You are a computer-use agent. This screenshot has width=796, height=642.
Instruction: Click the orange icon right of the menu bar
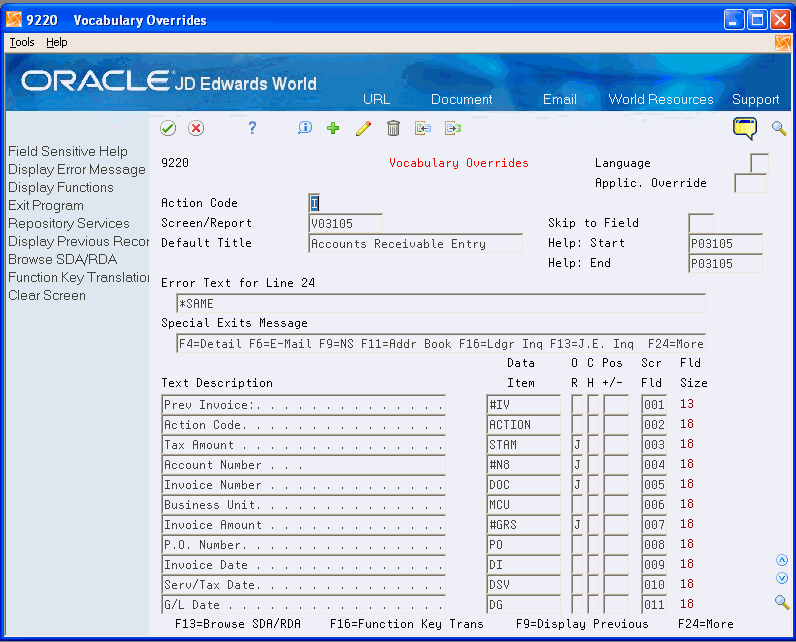782,43
